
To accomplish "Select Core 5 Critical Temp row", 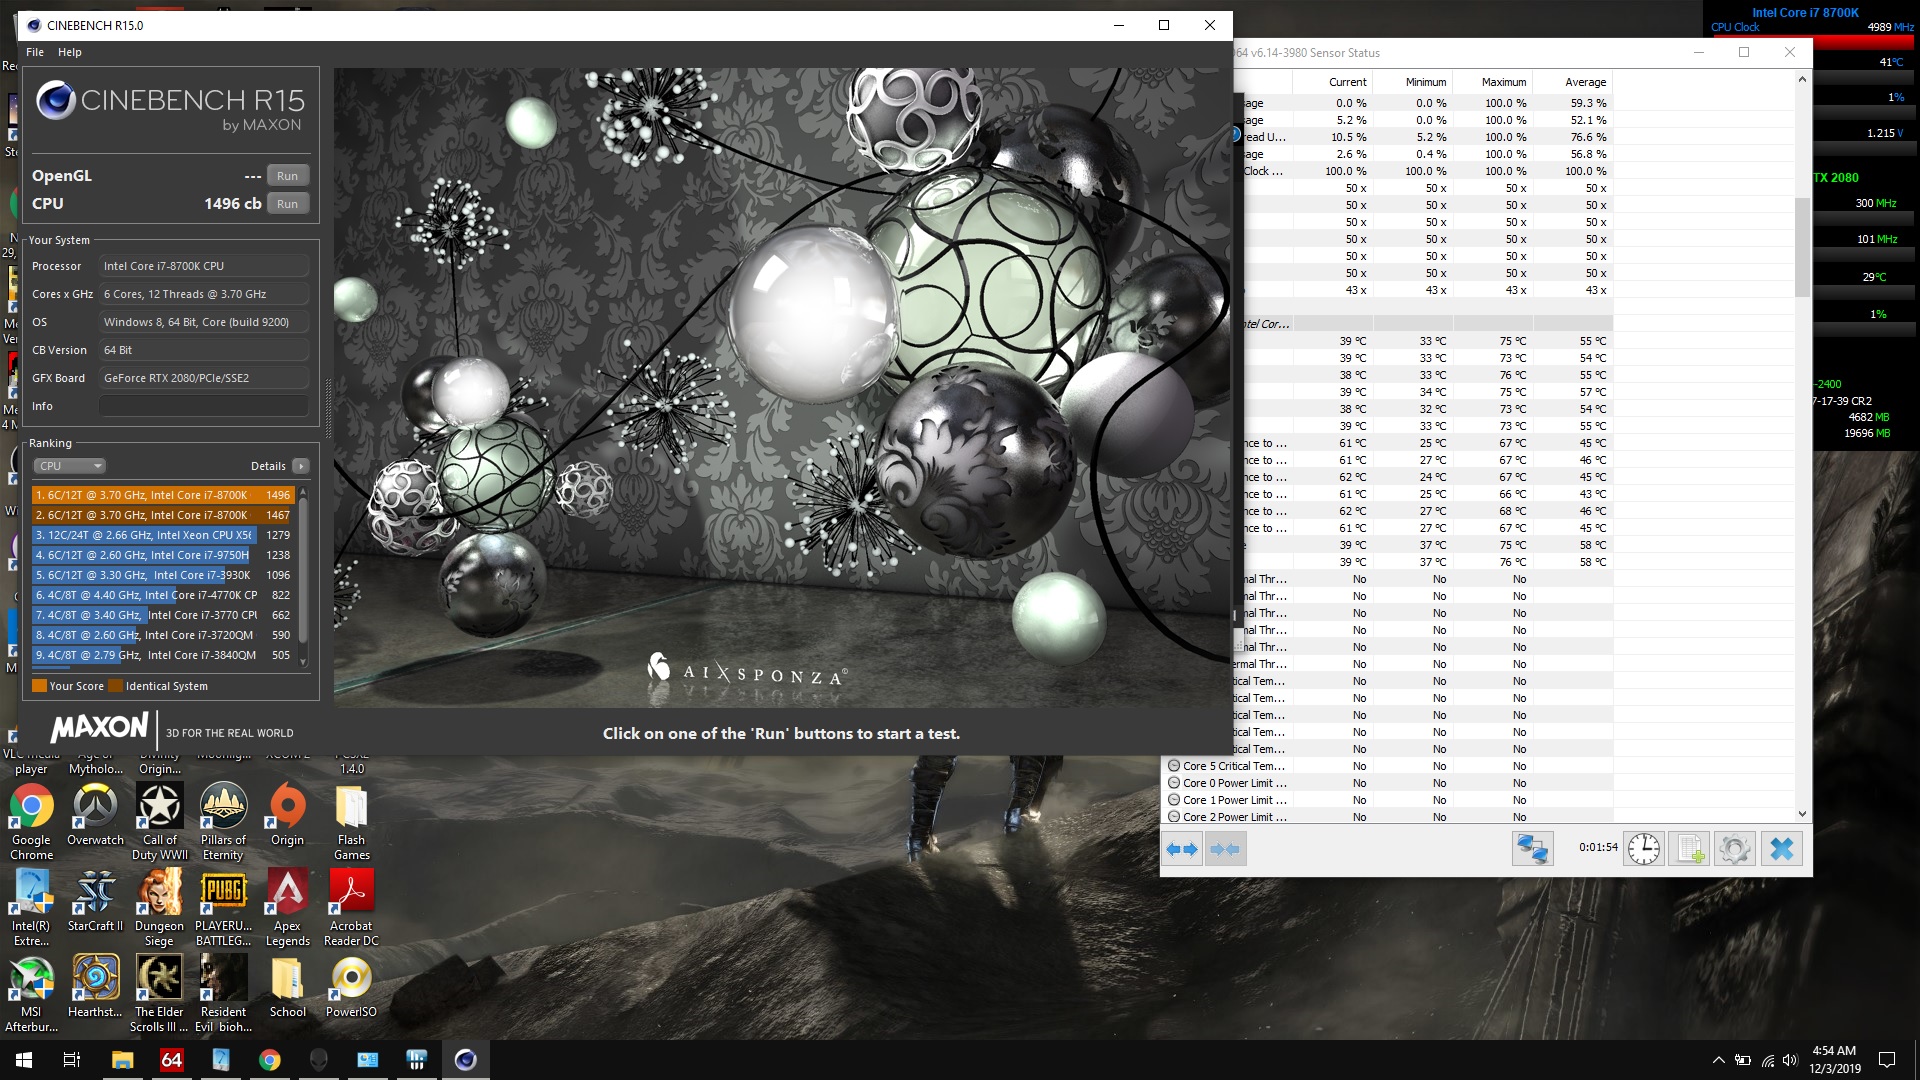I will tap(1388, 766).
